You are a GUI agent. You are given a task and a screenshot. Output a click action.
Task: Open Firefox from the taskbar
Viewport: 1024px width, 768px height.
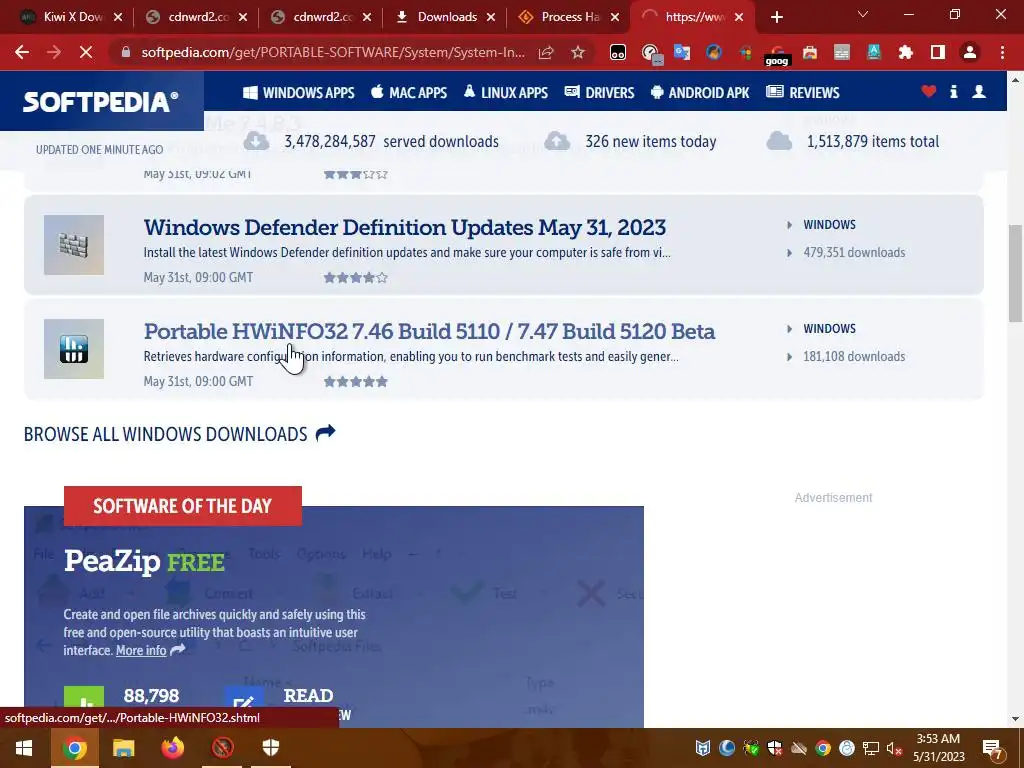click(x=173, y=748)
